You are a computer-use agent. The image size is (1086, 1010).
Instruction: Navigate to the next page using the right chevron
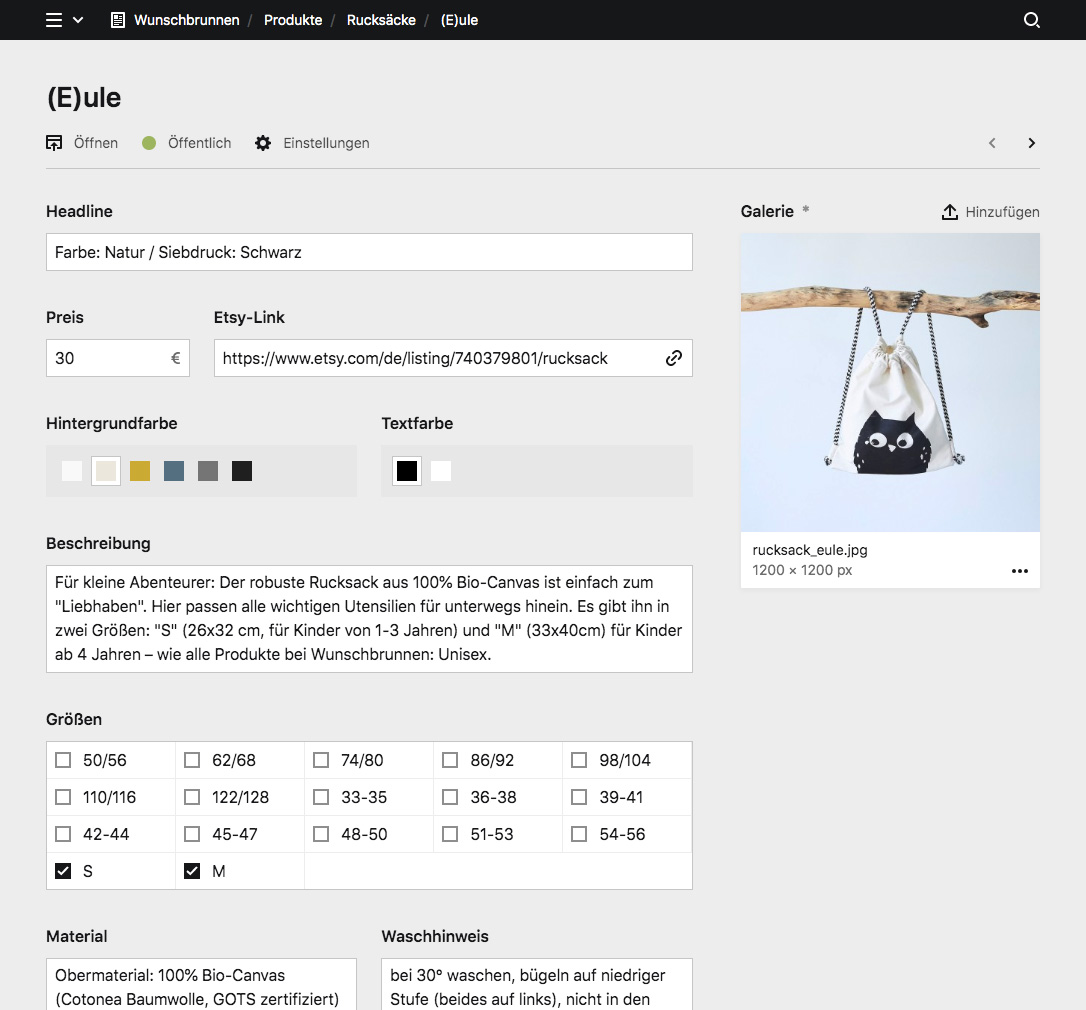[x=1031, y=142]
